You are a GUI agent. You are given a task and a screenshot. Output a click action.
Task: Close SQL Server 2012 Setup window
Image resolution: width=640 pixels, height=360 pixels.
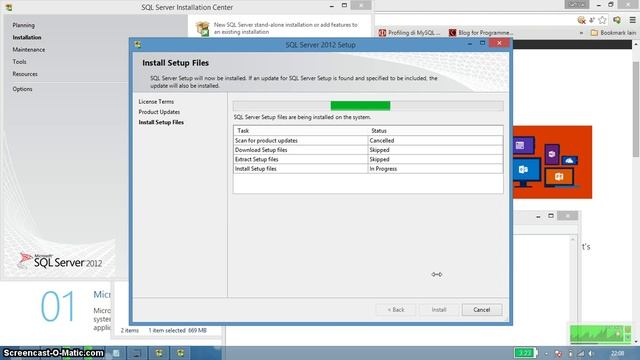coord(499,43)
